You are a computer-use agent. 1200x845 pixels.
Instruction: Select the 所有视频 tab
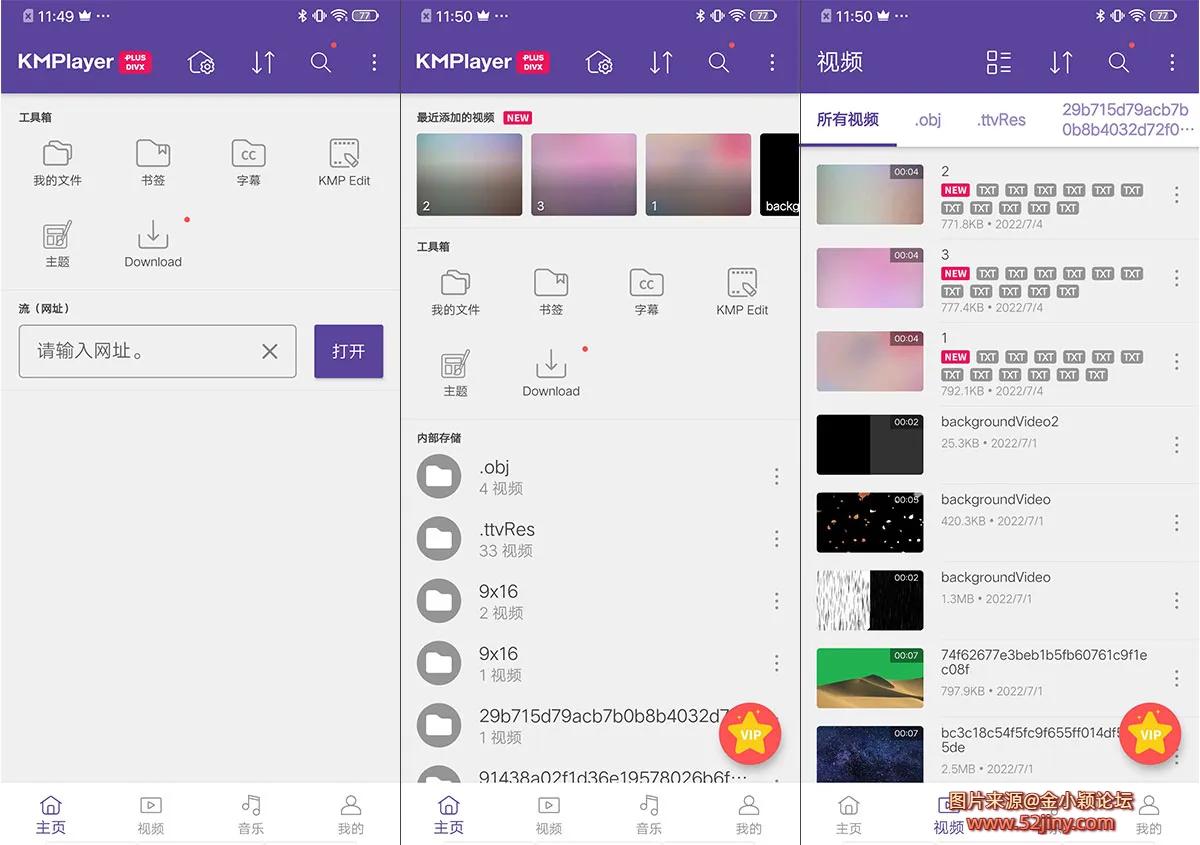[848, 120]
